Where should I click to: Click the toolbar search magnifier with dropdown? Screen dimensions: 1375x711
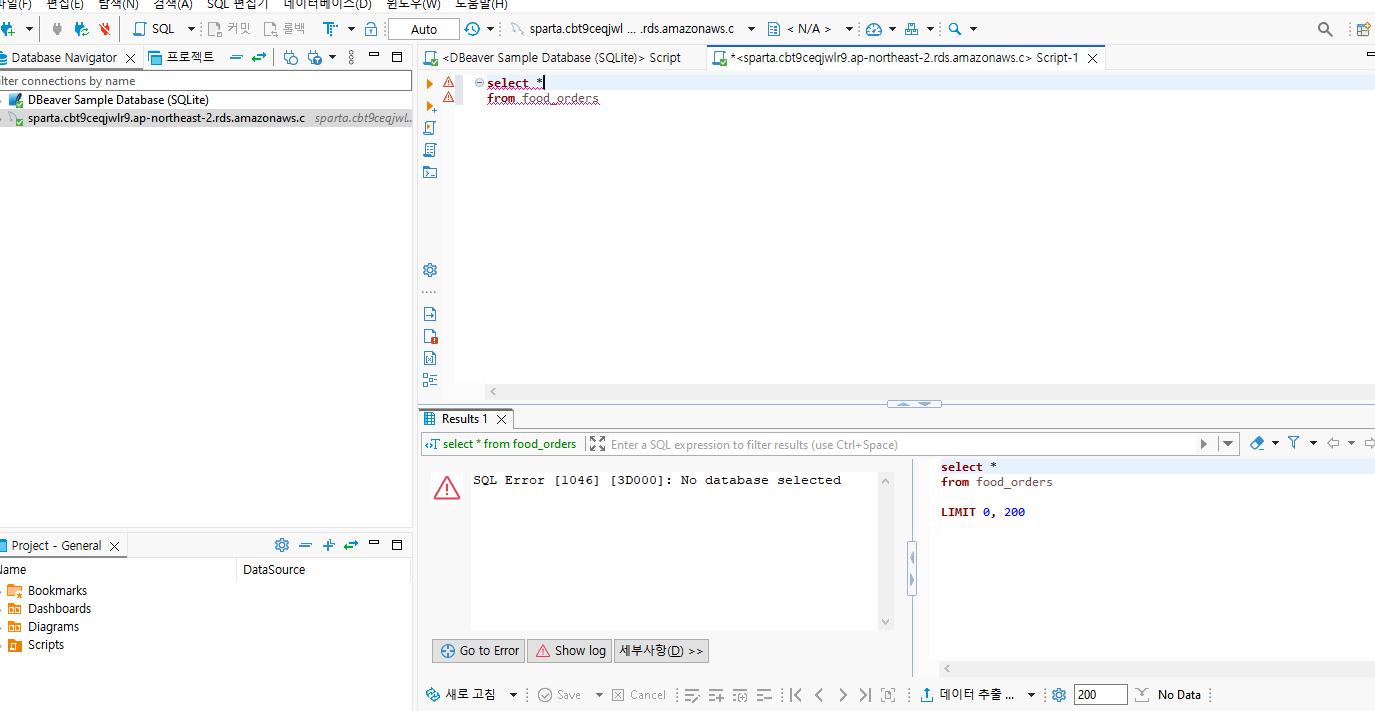pos(955,29)
